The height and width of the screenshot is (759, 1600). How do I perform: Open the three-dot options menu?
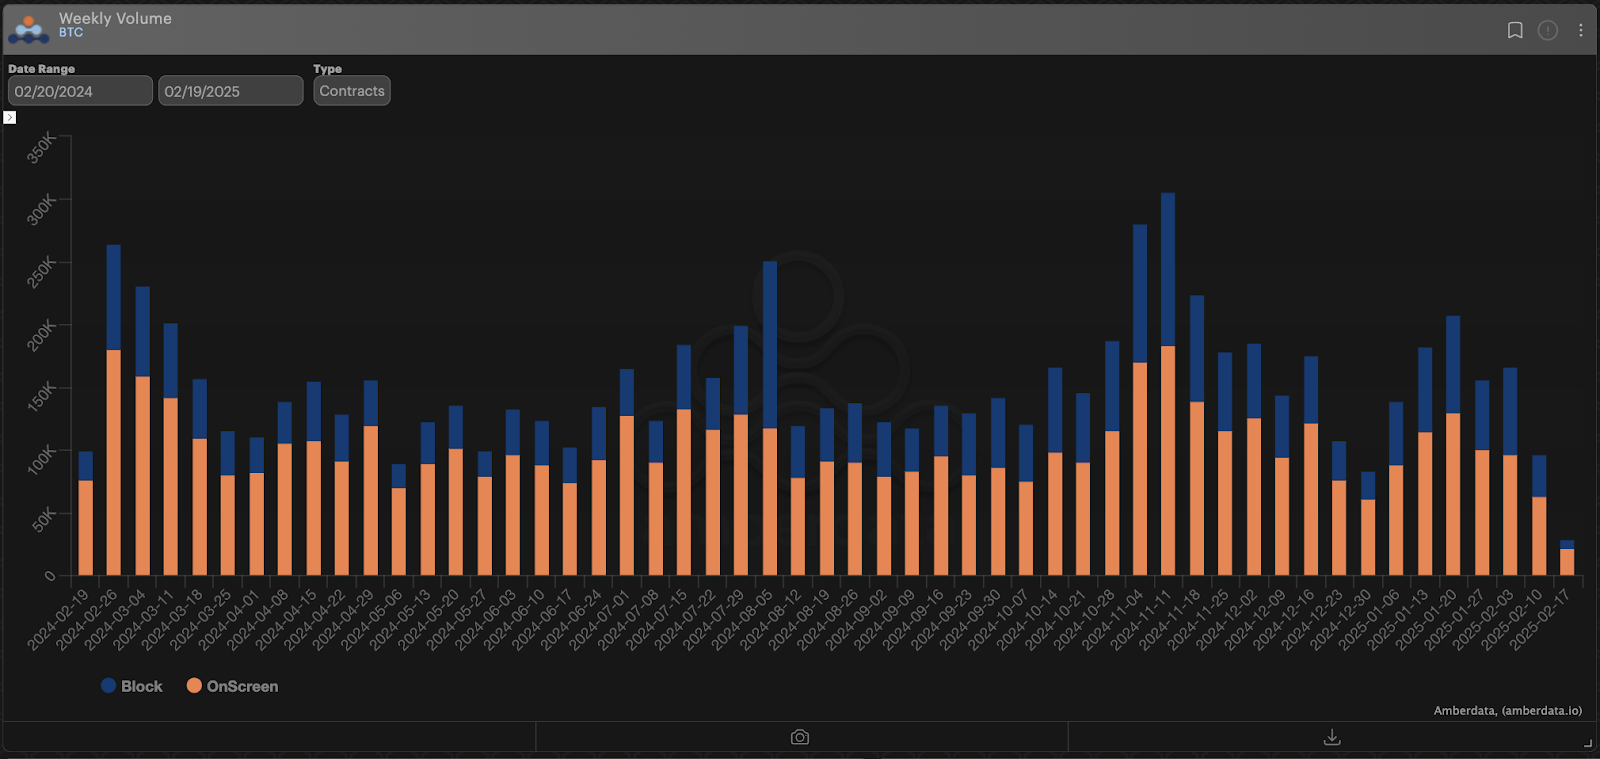[x=1580, y=30]
